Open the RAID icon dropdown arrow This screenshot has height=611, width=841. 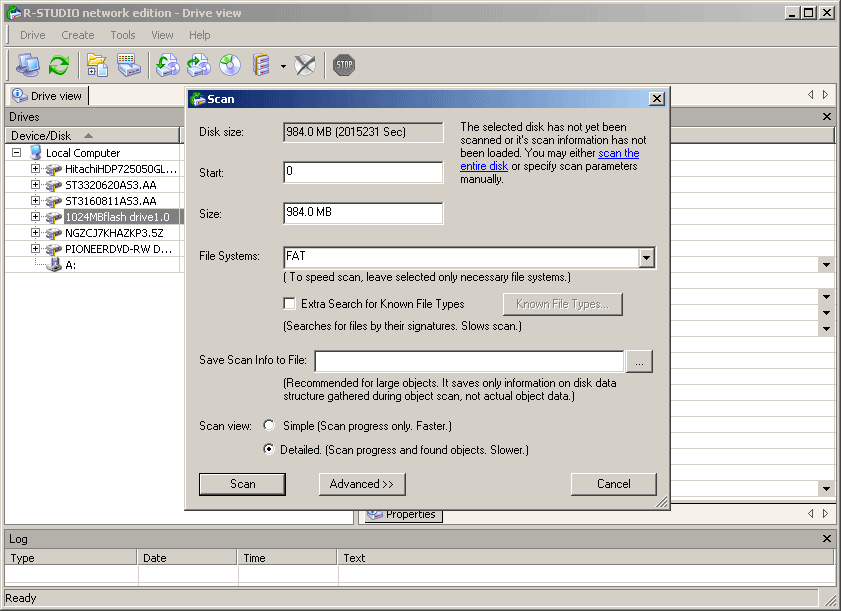pyautogui.click(x=283, y=67)
